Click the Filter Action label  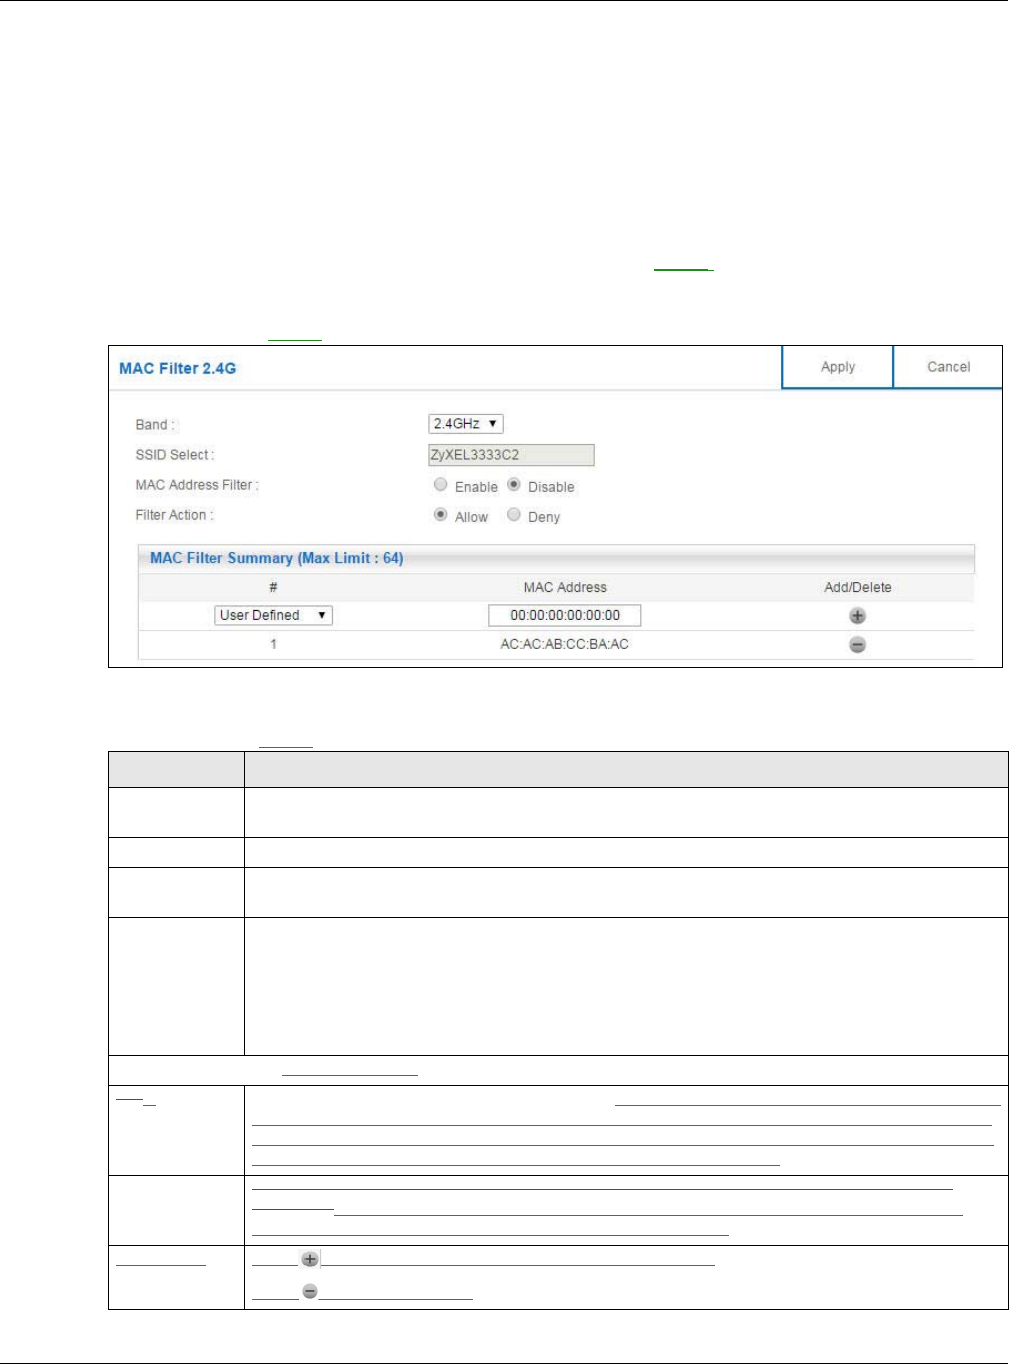[175, 515]
